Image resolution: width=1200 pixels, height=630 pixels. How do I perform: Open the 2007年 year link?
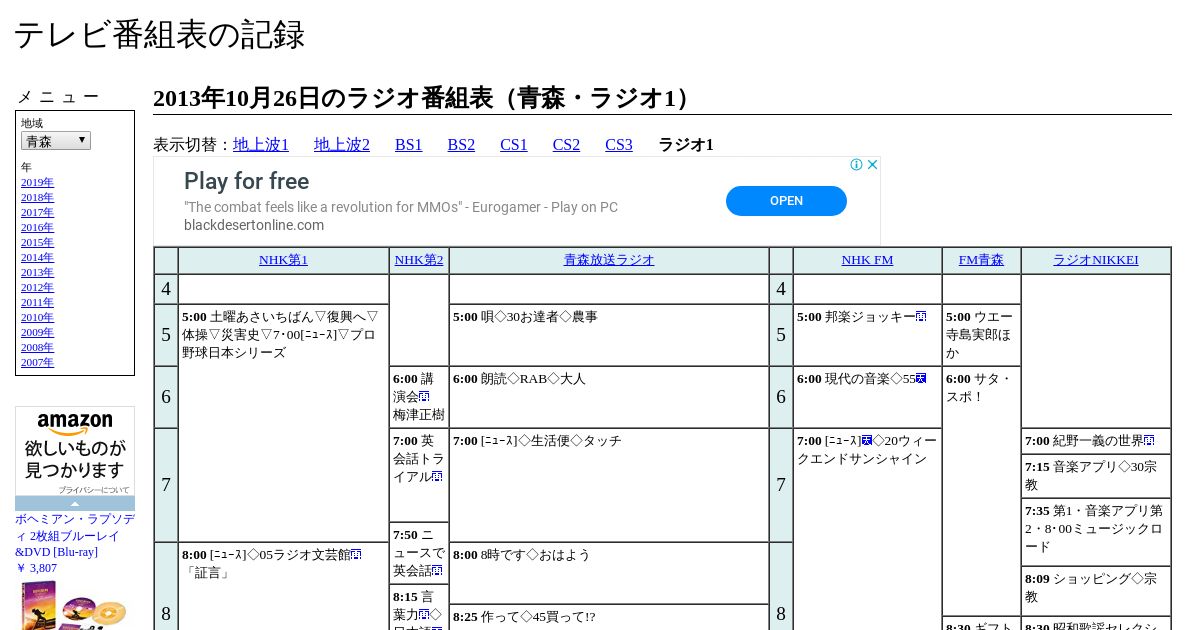tap(37, 362)
